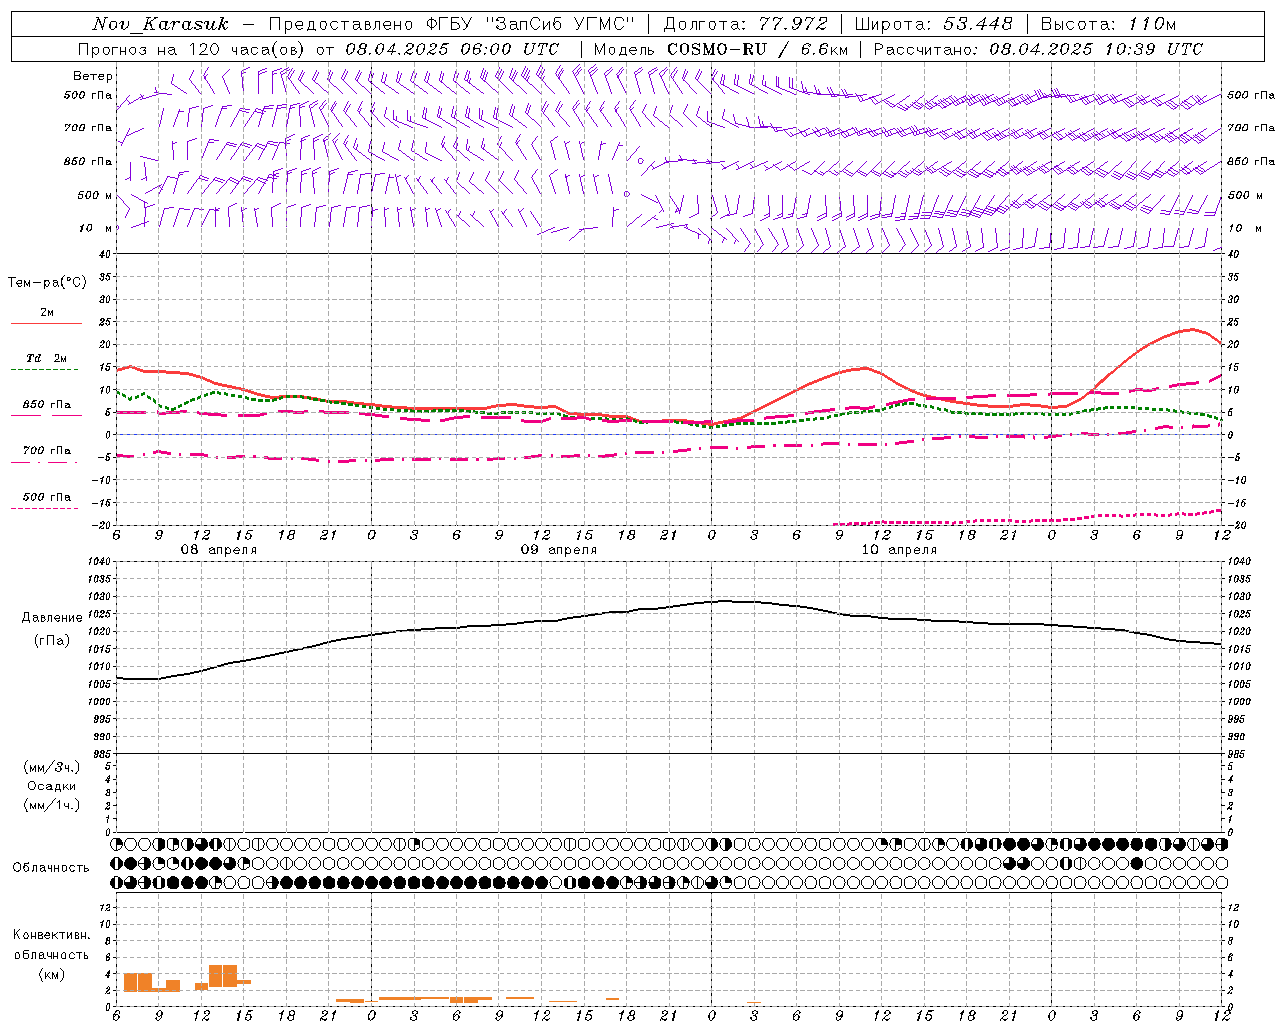The image size is (1280, 1024).
Task: Click the Nov_Karasuk station title
Action: point(161,24)
